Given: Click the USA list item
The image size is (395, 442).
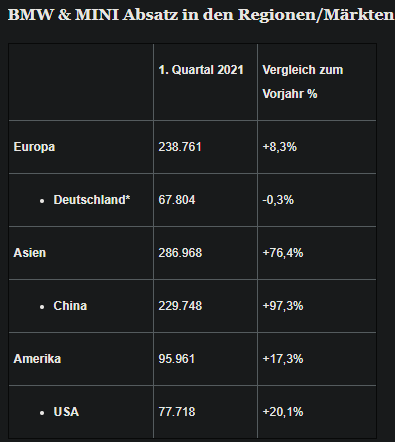Looking at the screenshot, I should click(x=66, y=412).
